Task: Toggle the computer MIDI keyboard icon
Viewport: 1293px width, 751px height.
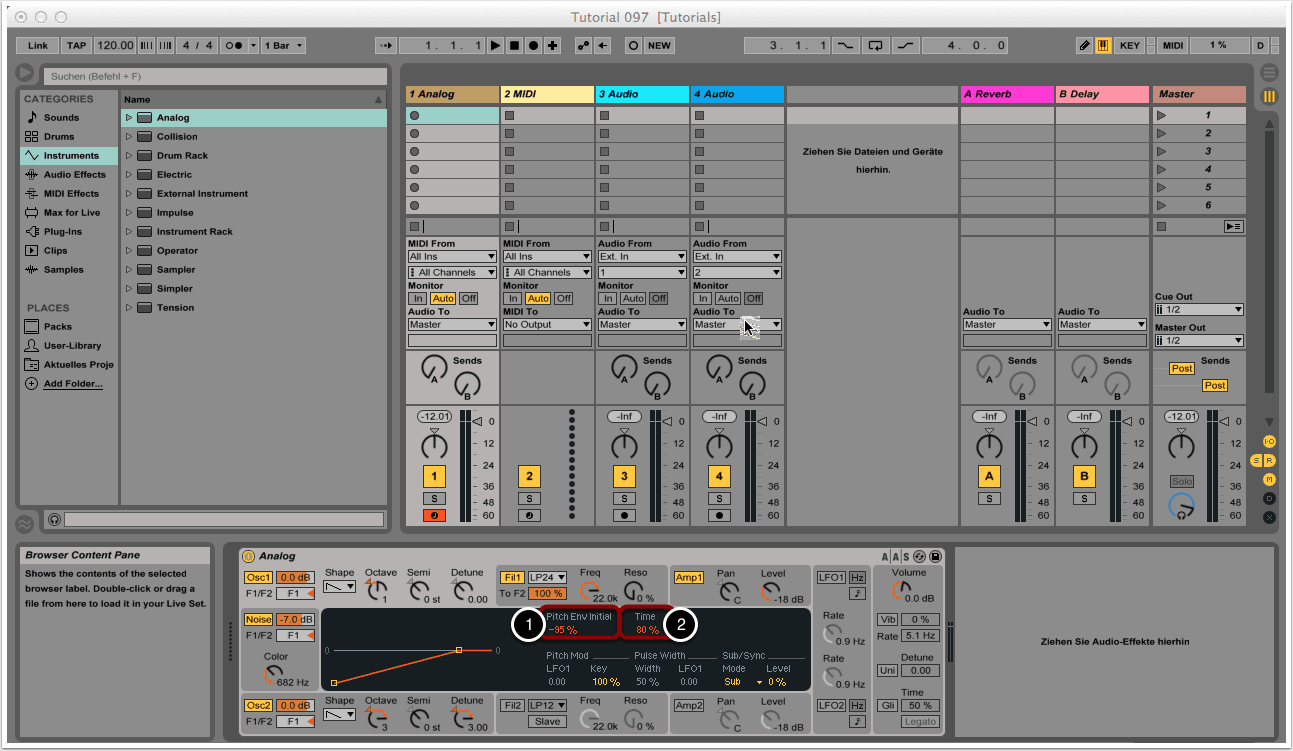Action: (1103, 45)
